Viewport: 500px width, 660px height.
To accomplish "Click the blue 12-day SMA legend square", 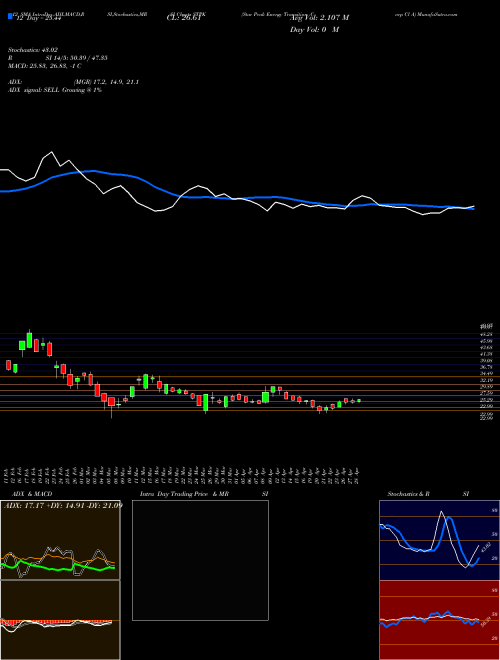I will [x=11, y=17].
